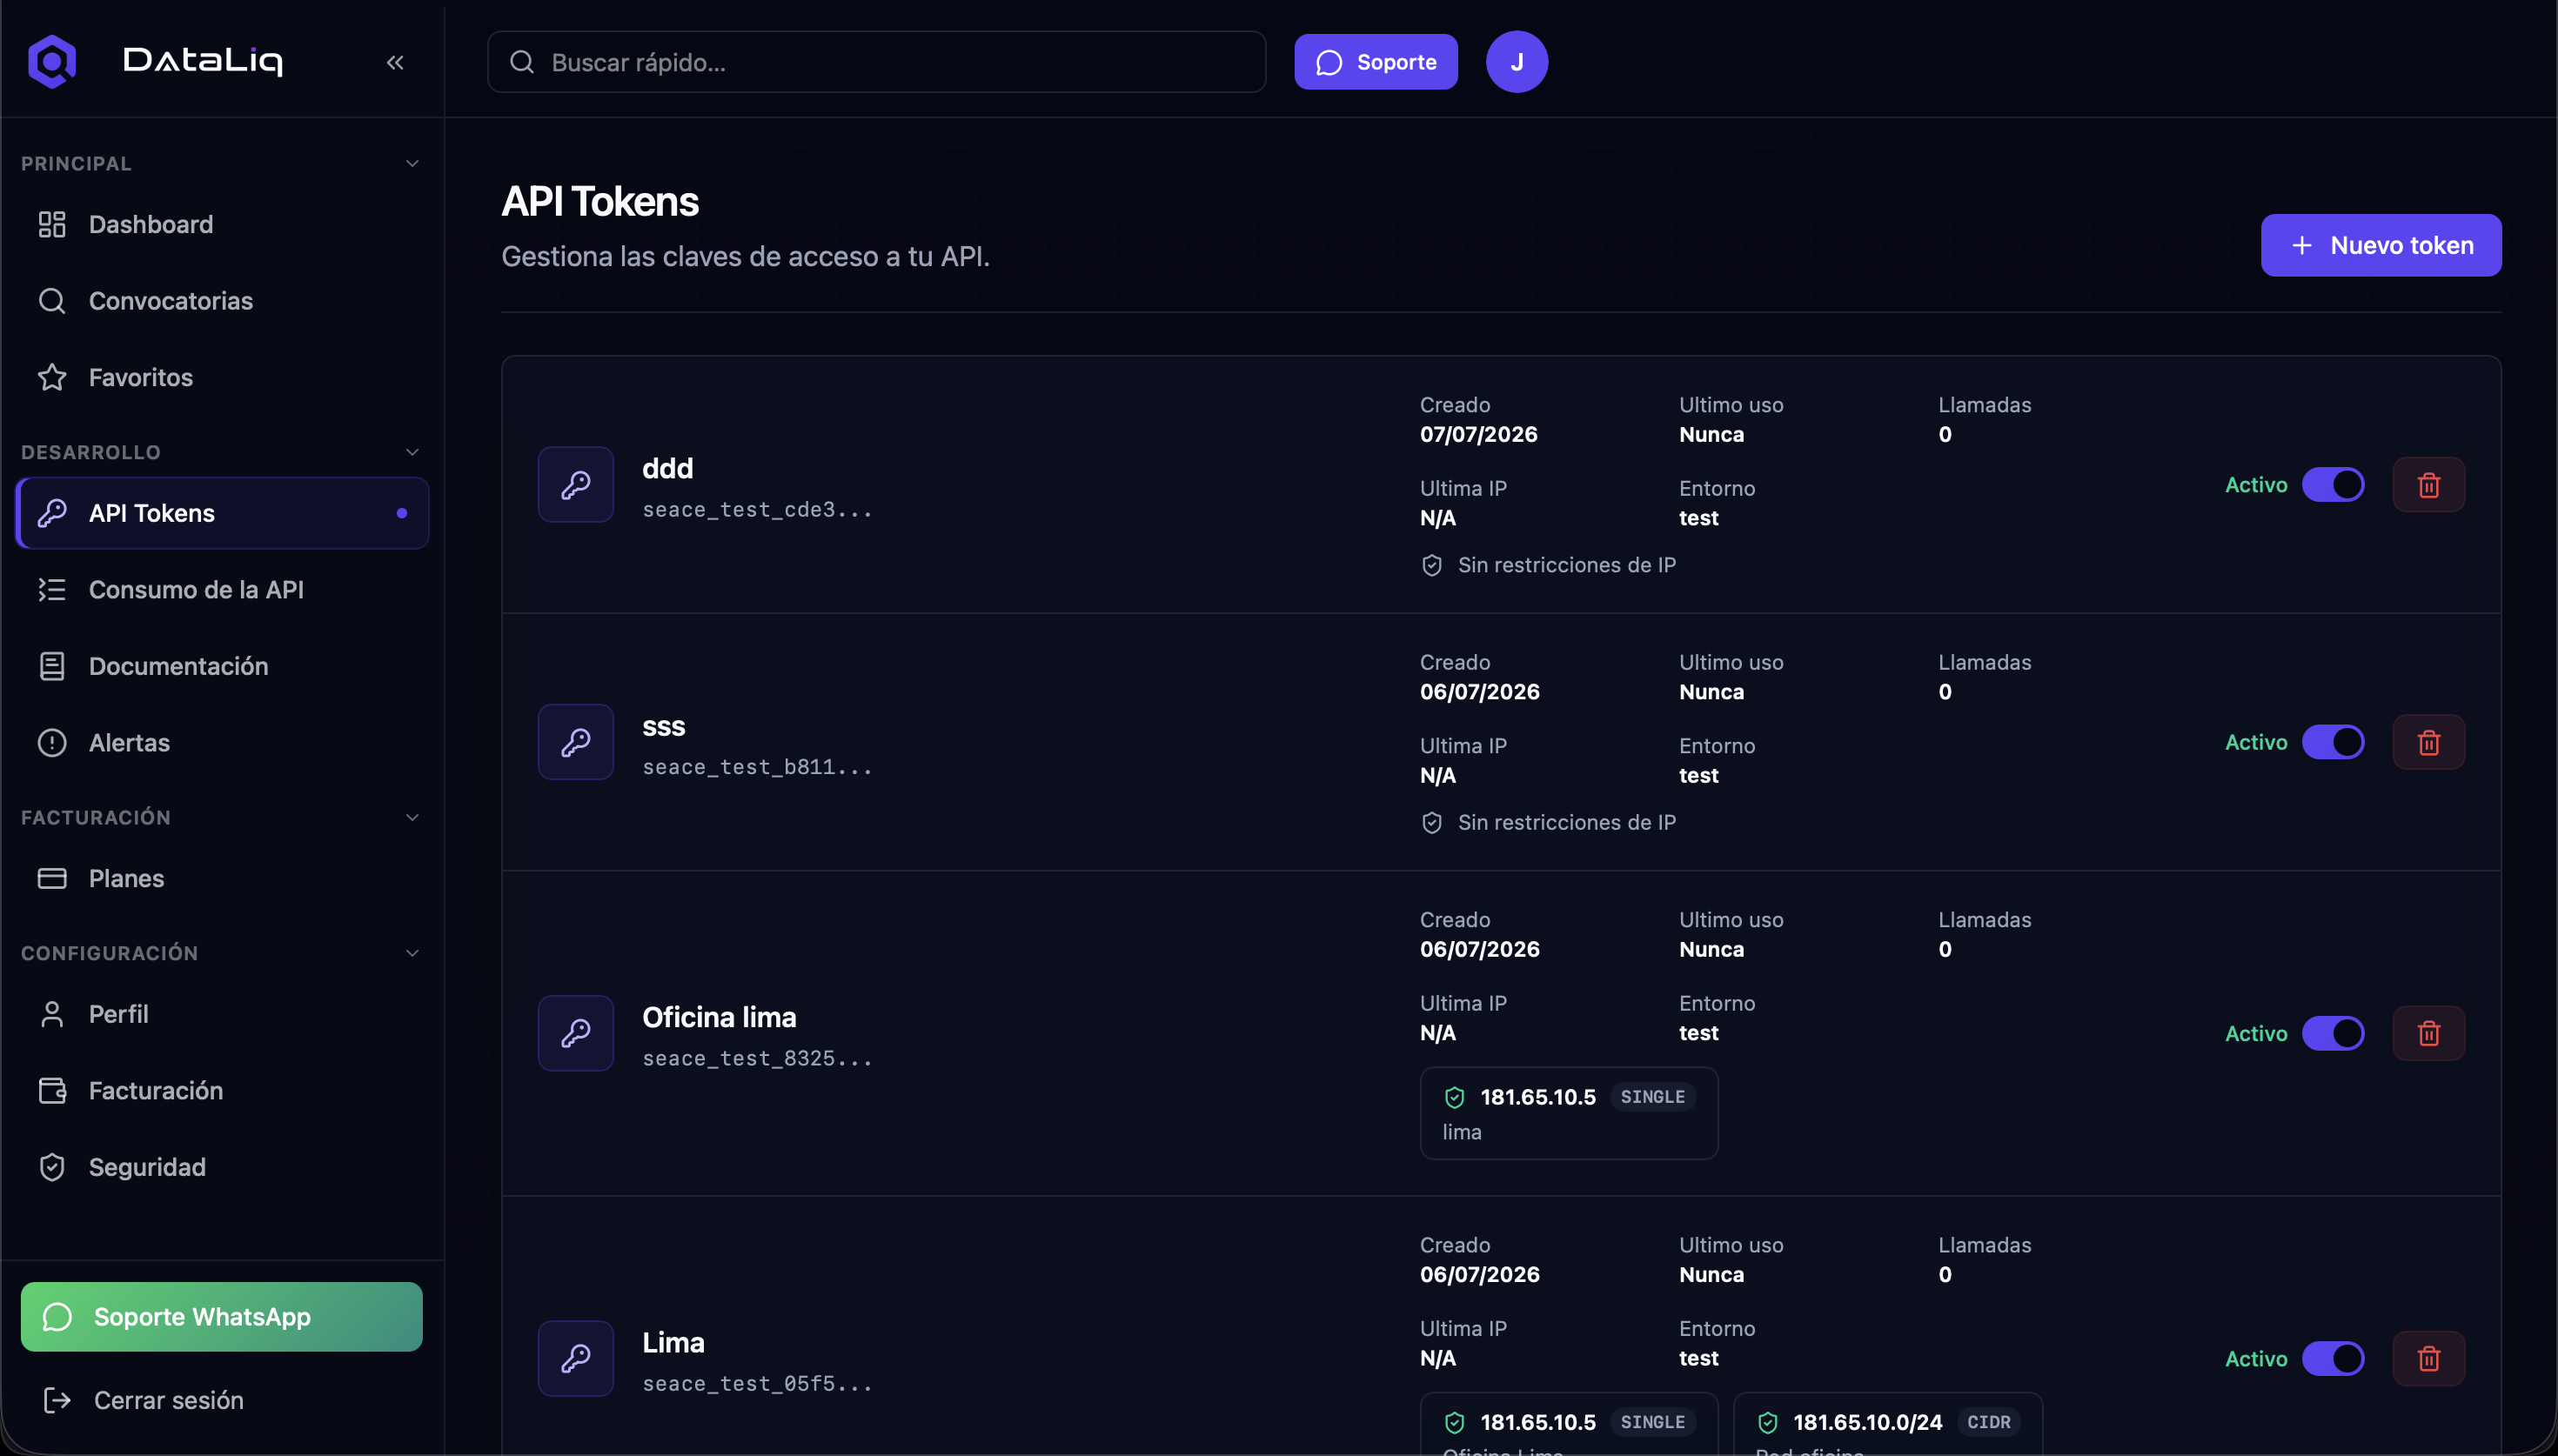Click token key text seace_test_05f5...
Image resolution: width=2558 pixels, height=1456 pixels.
pyautogui.click(x=757, y=1384)
